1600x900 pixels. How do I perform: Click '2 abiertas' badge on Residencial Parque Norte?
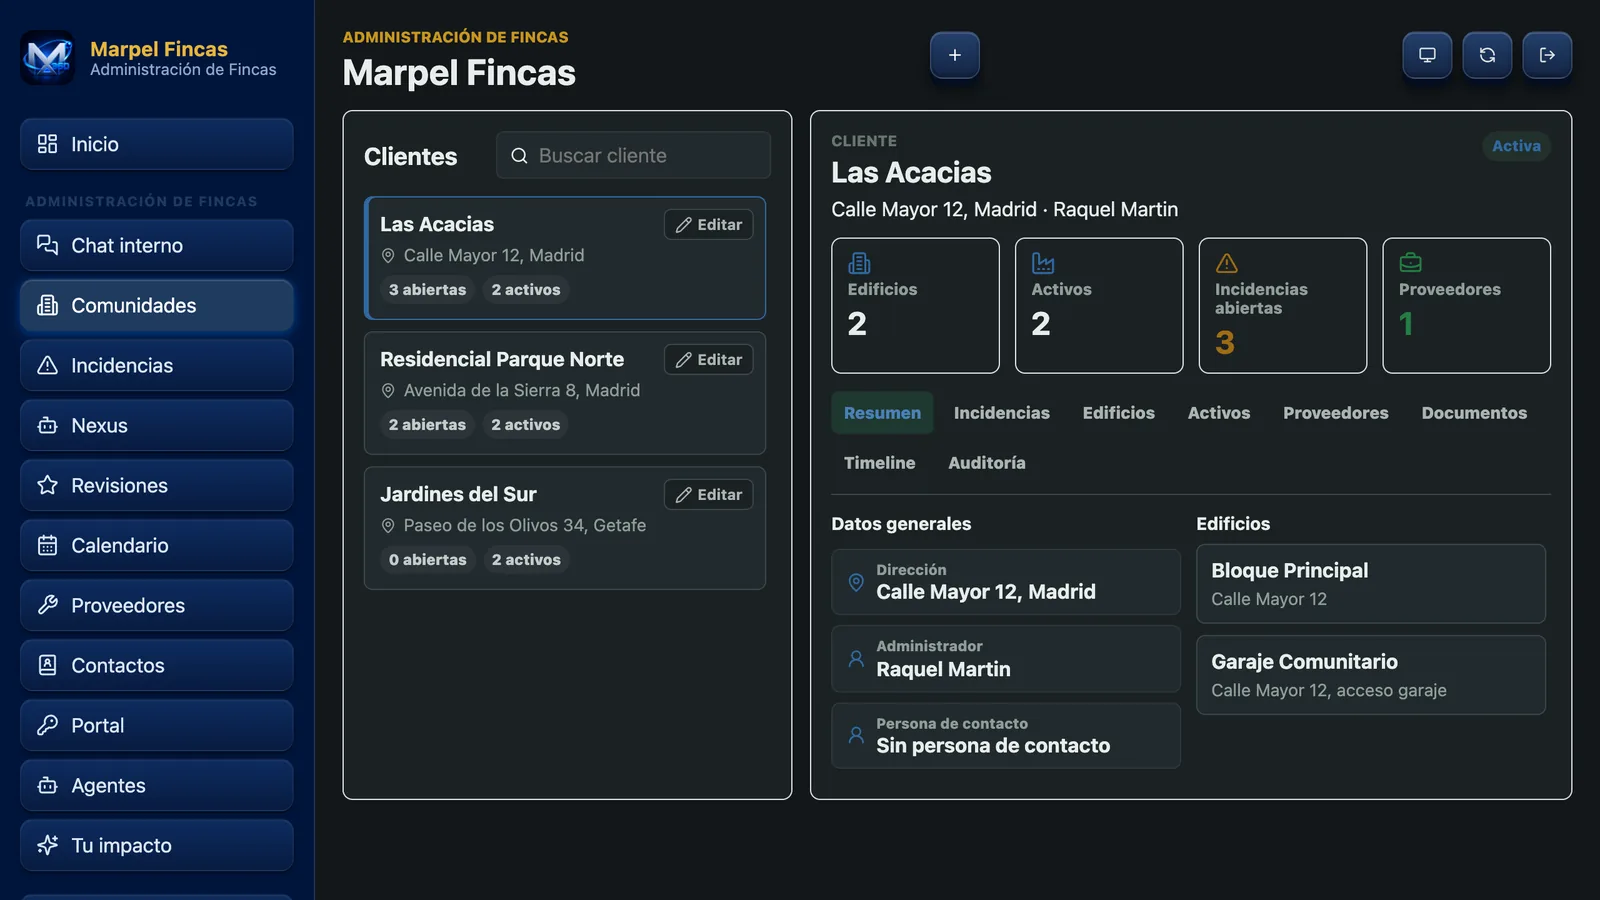pyautogui.click(x=427, y=424)
